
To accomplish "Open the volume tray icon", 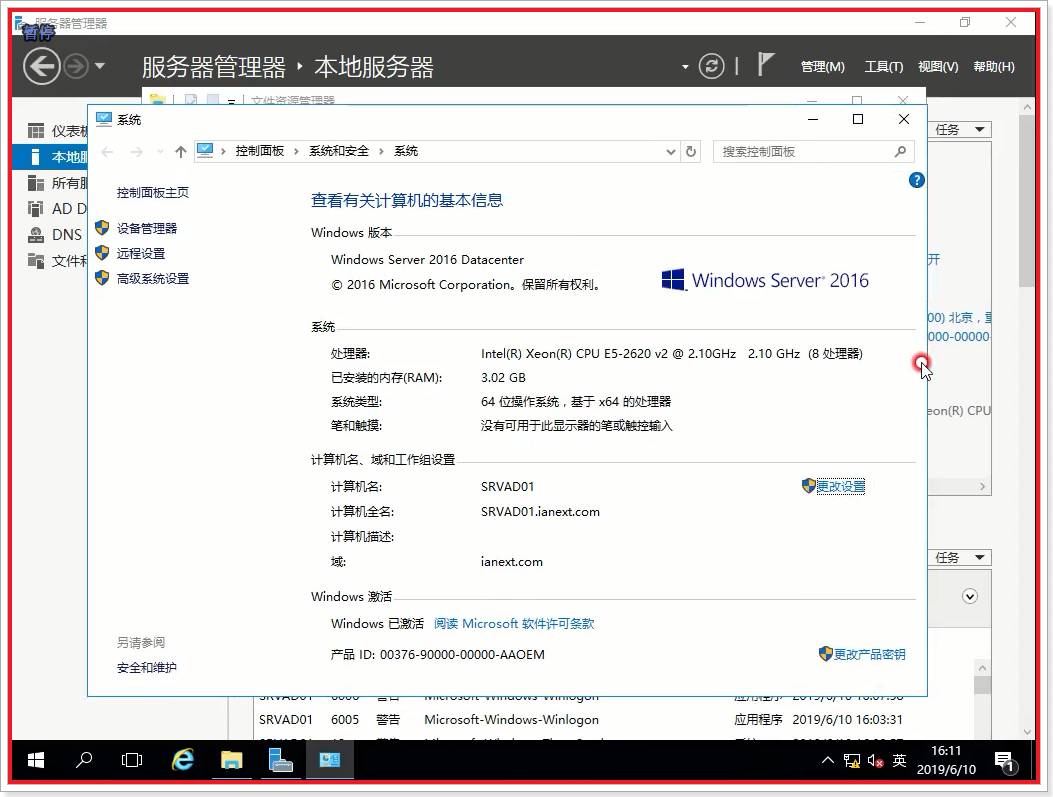I will tap(875, 761).
